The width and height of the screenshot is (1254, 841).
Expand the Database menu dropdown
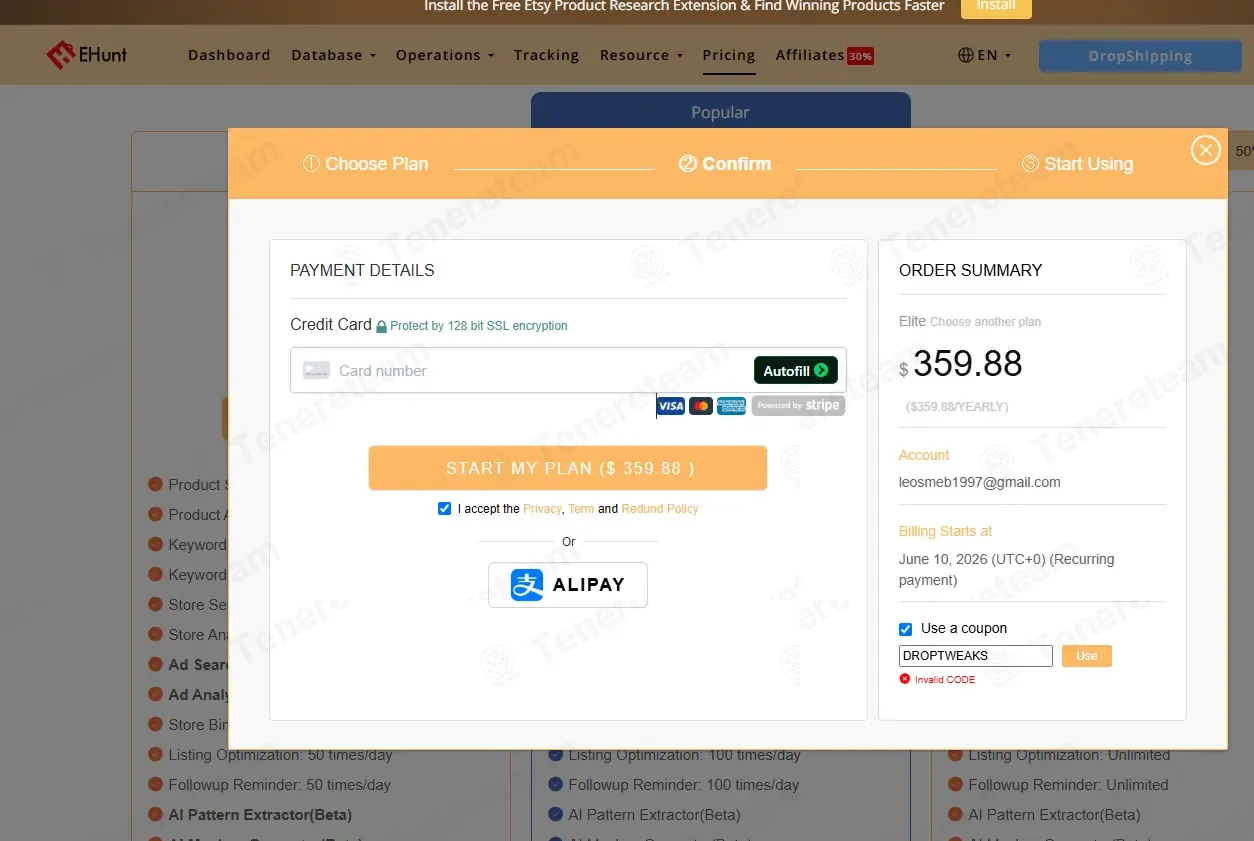(333, 55)
